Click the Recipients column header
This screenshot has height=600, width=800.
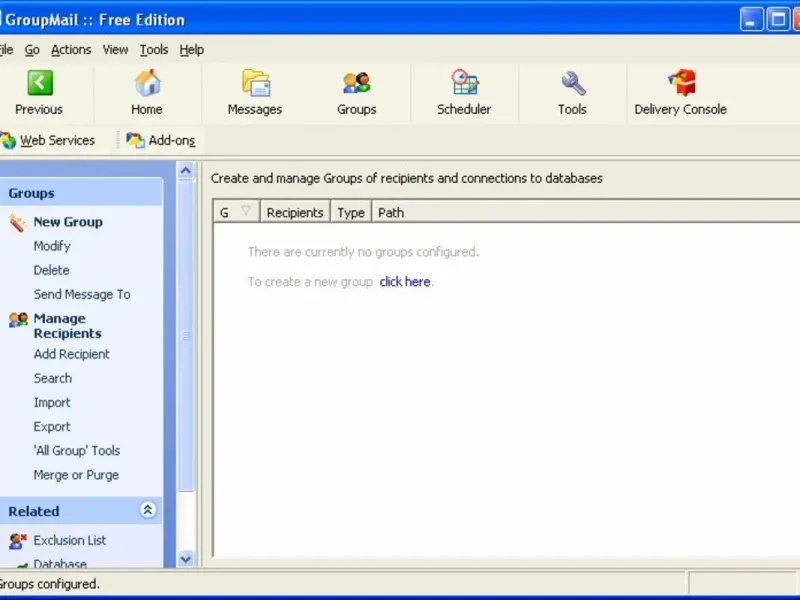(295, 212)
